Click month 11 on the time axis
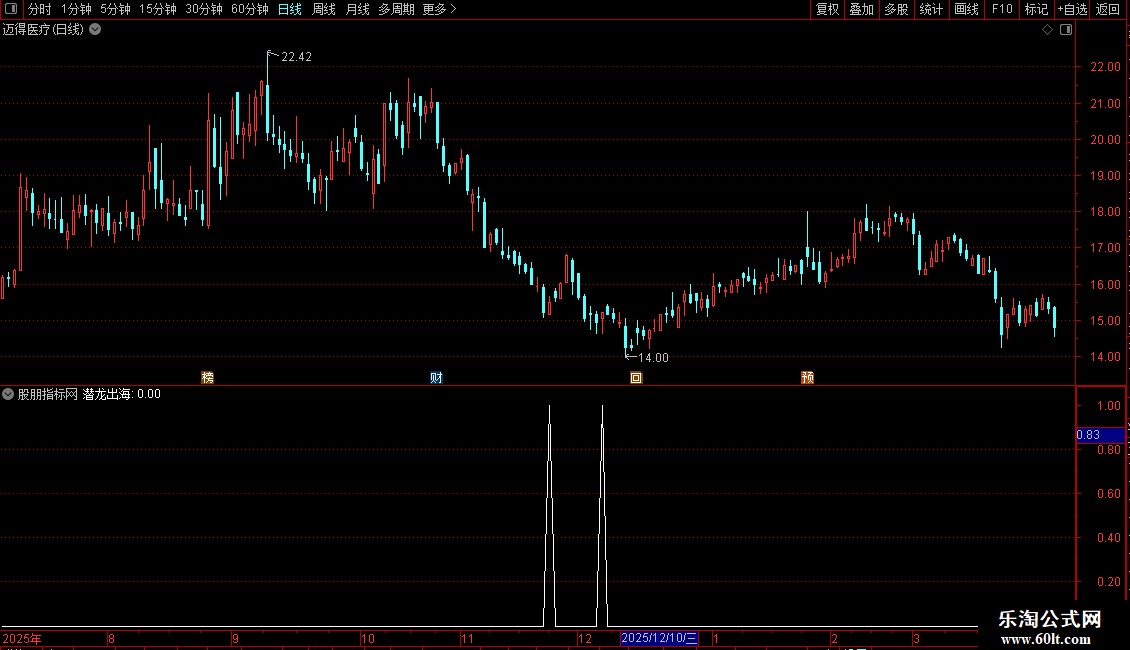 tap(467, 638)
